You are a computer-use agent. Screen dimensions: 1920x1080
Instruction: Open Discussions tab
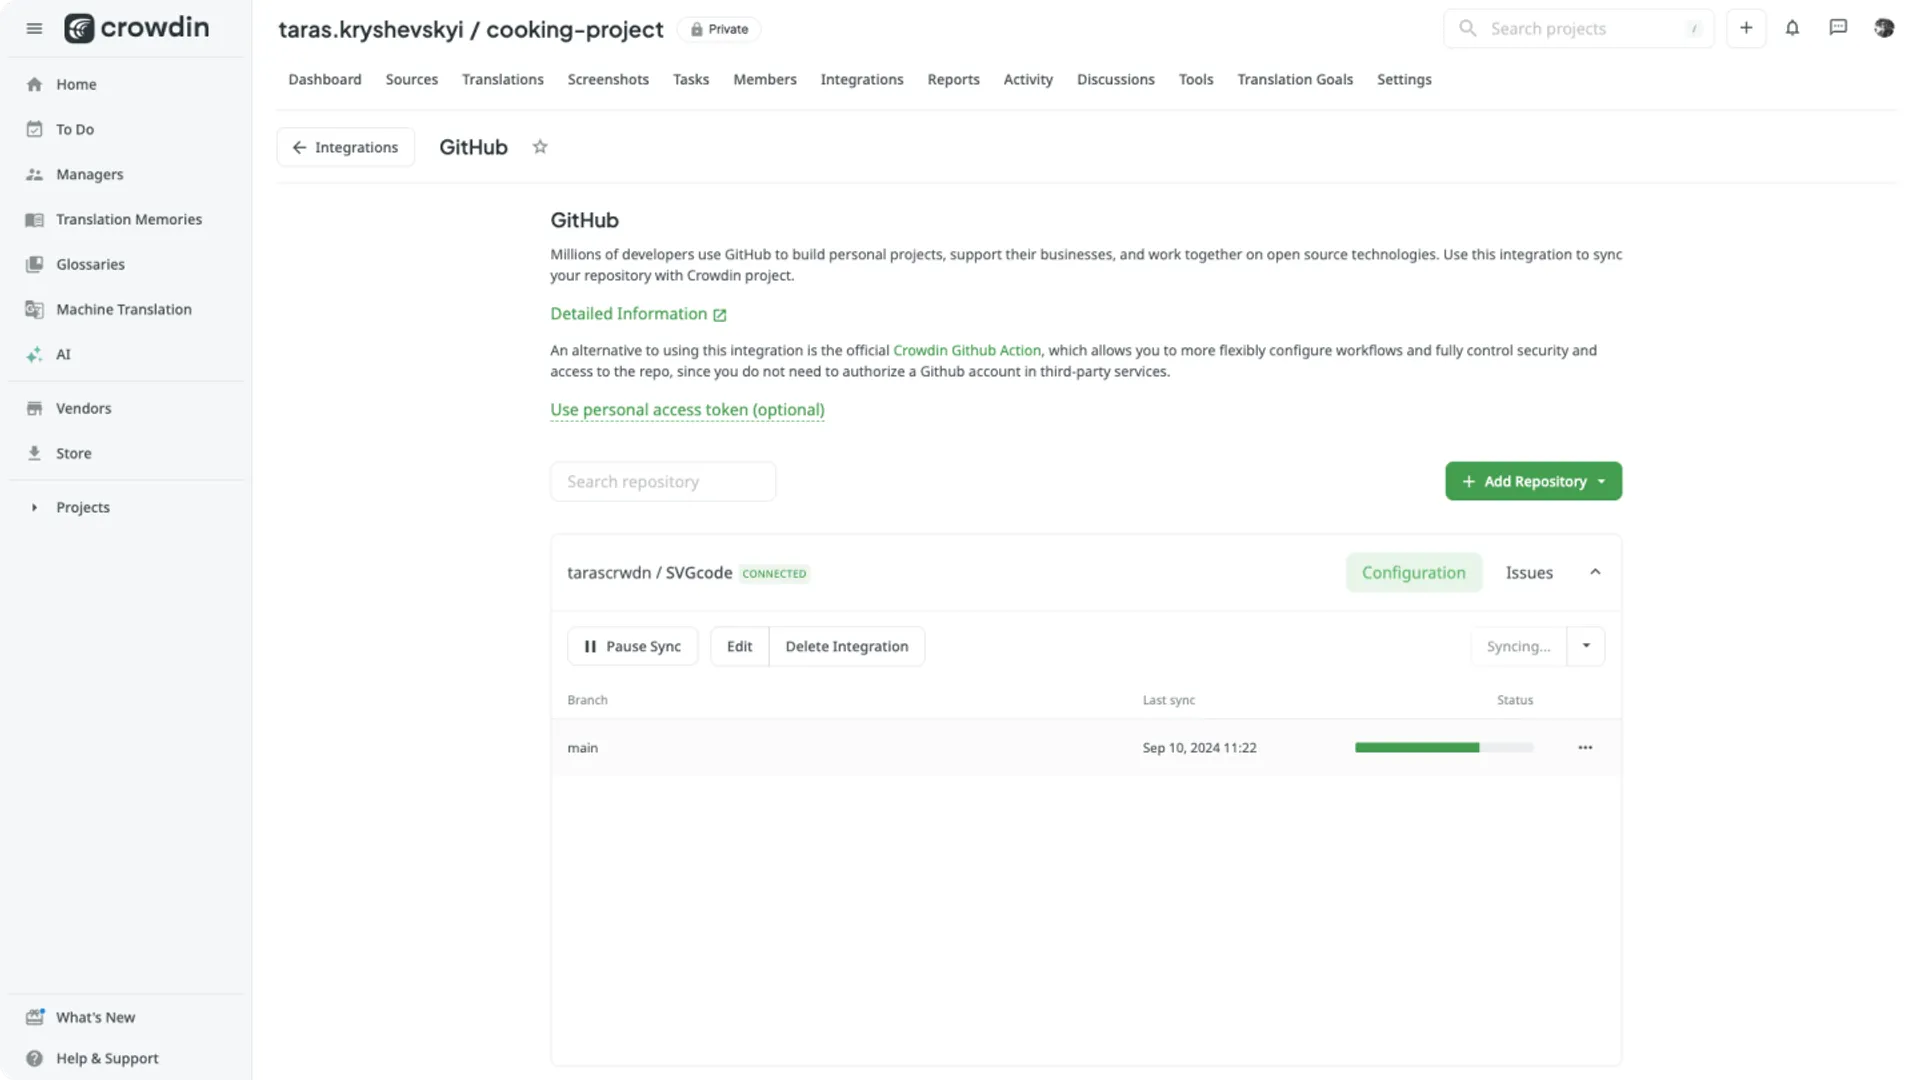(x=1116, y=79)
